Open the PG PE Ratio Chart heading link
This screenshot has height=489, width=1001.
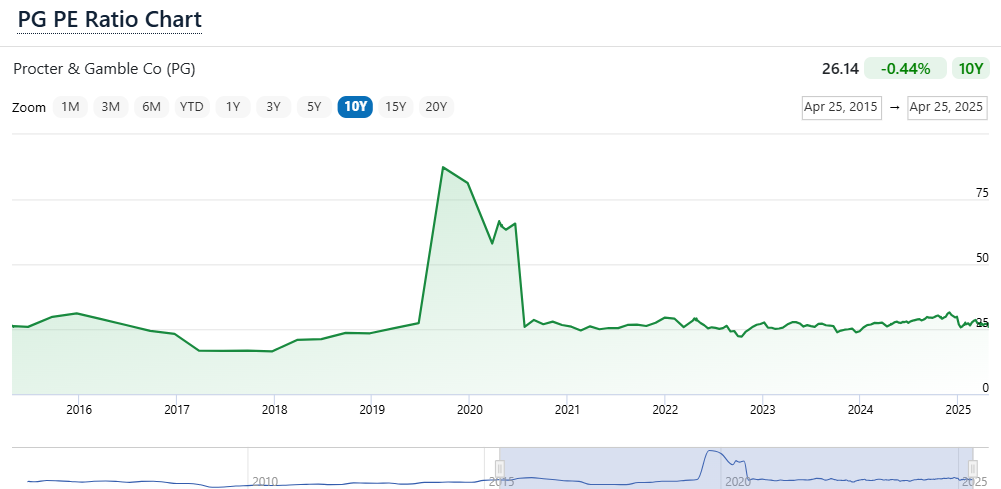point(110,19)
